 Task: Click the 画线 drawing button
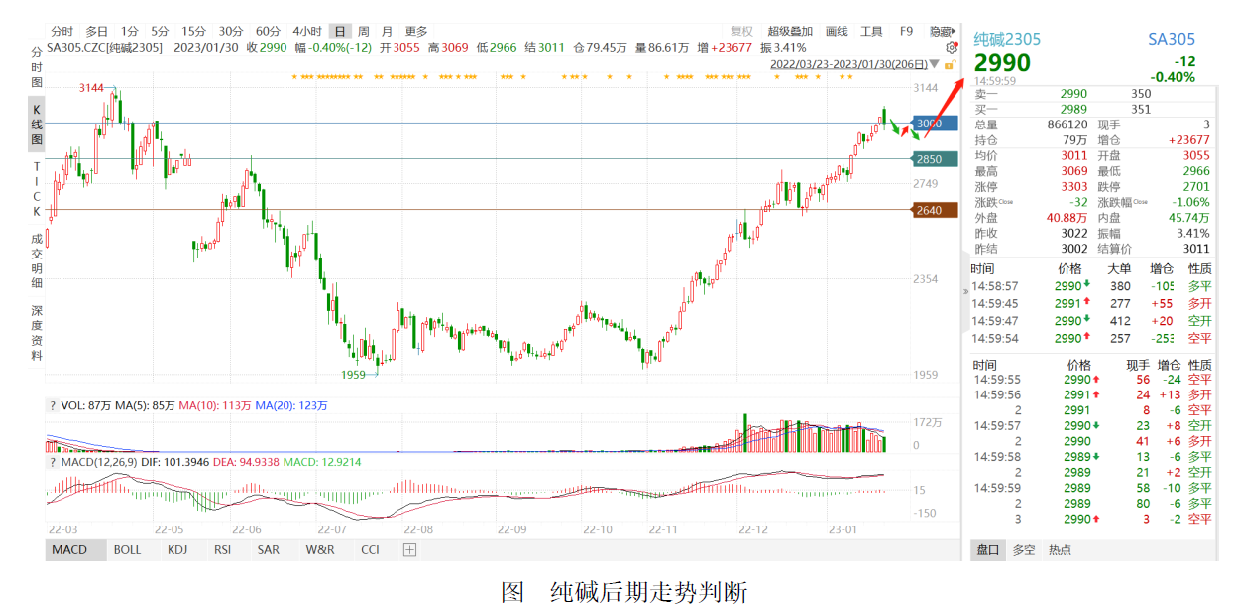point(836,31)
